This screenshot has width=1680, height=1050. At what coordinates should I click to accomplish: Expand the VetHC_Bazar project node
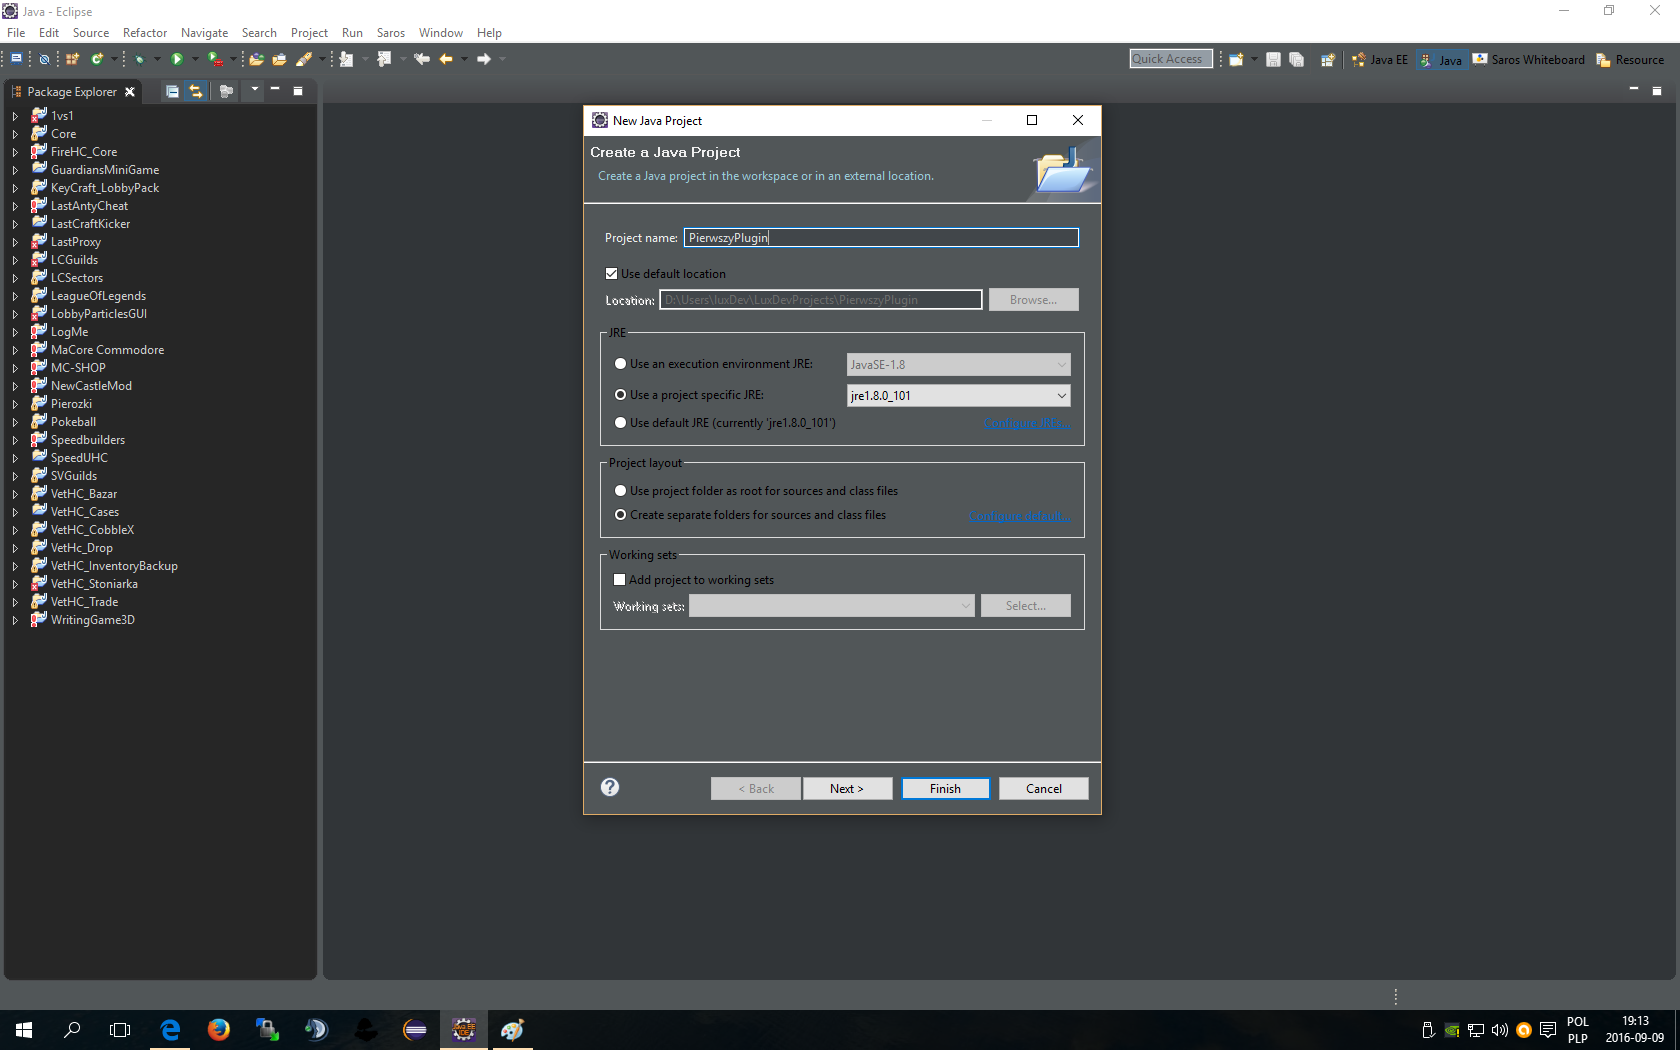click(15, 494)
